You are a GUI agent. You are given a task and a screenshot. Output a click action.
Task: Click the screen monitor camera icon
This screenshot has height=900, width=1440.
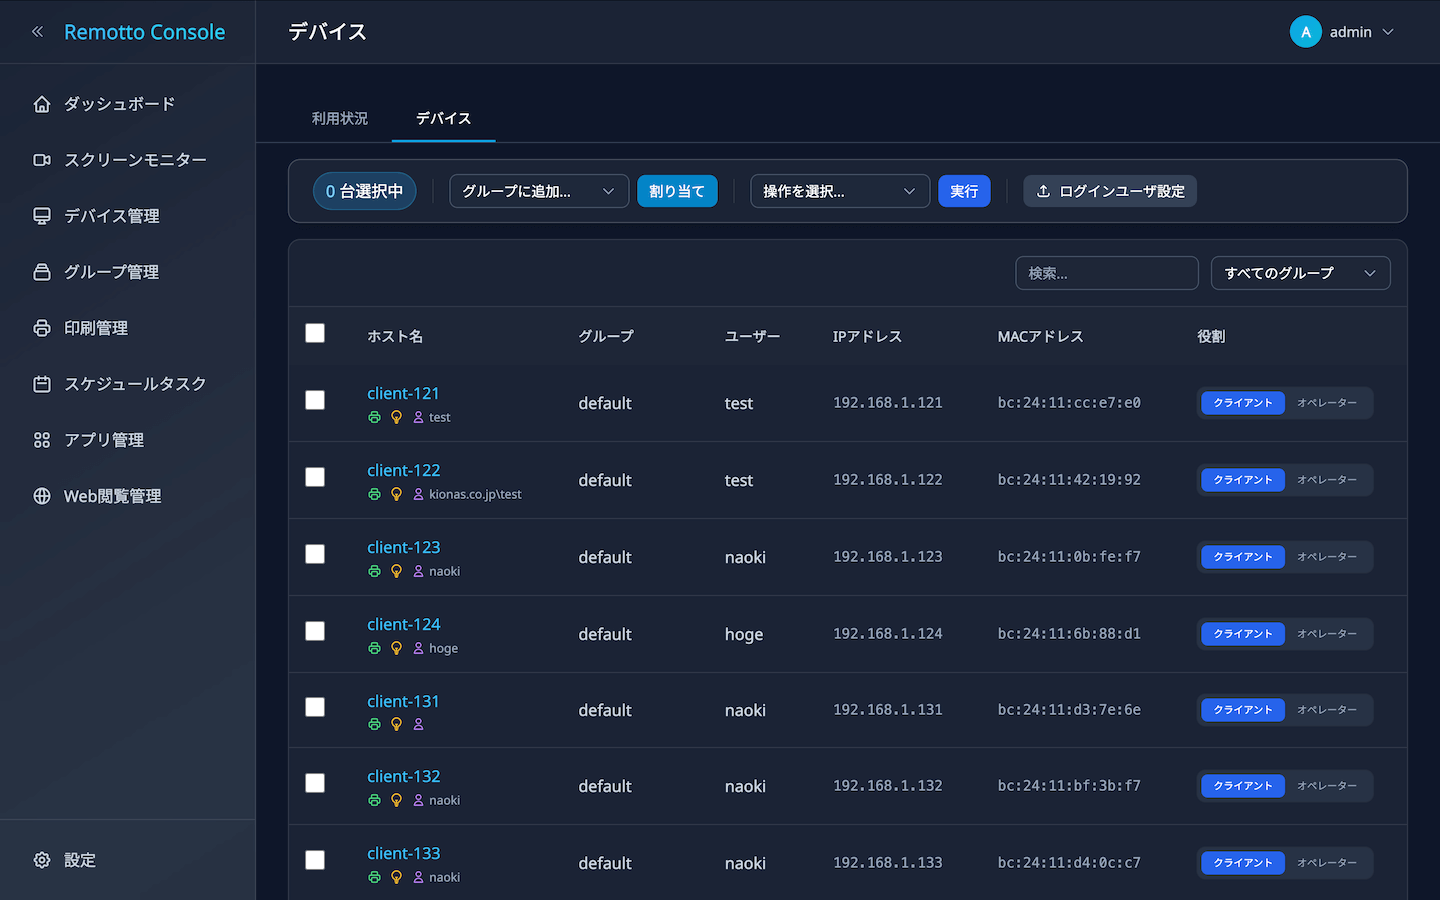click(42, 160)
